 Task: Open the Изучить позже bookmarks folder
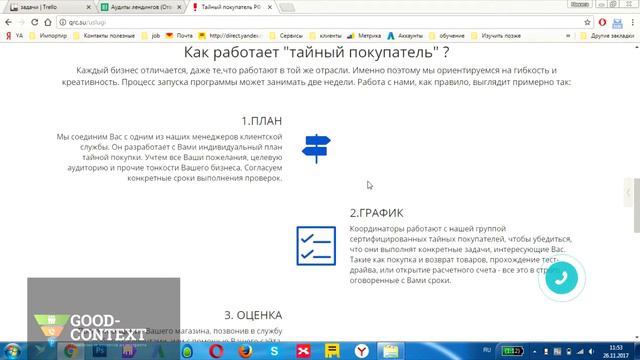coord(496,36)
